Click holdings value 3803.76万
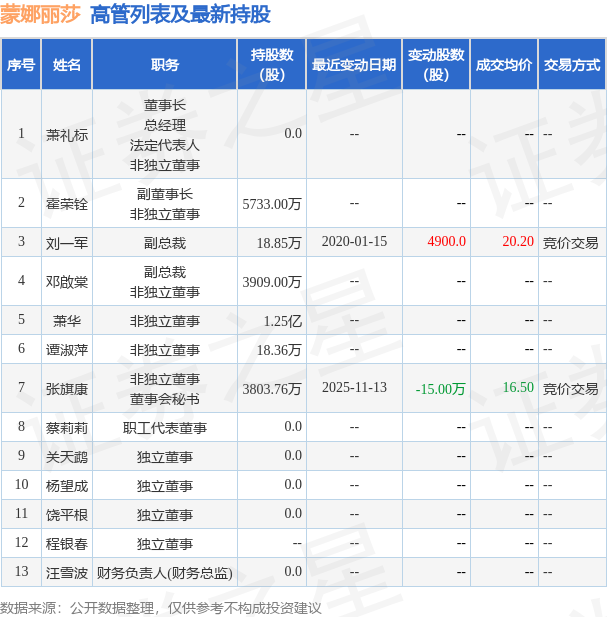The width and height of the screenshot is (607, 617). point(272,389)
